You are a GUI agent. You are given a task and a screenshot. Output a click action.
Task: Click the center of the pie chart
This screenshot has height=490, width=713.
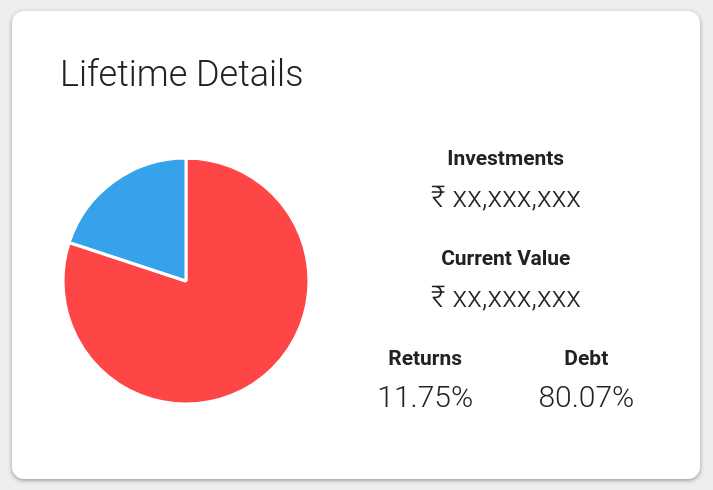pos(186,281)
